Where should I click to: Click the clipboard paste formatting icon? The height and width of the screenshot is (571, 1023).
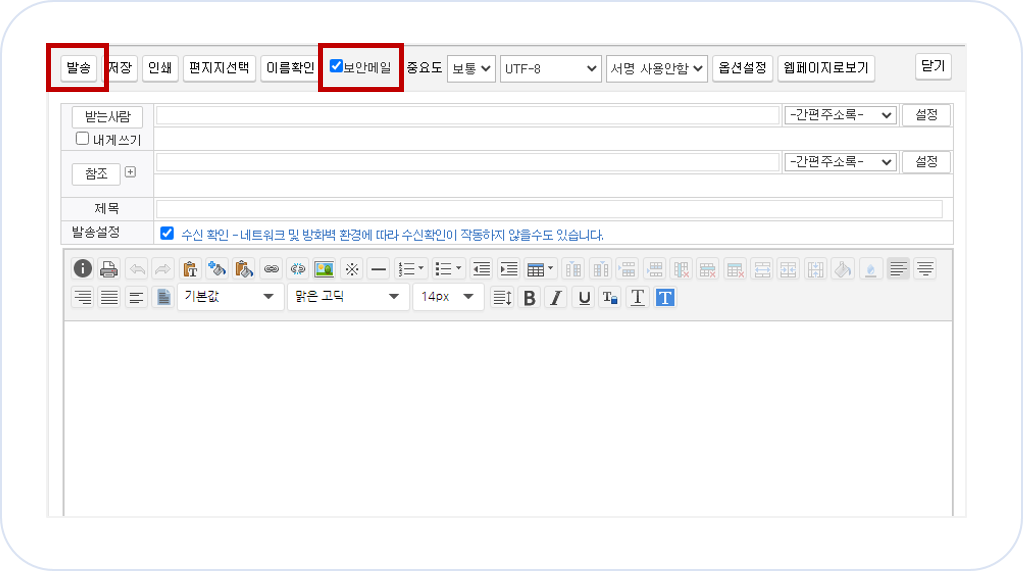[x=244, y=269]
